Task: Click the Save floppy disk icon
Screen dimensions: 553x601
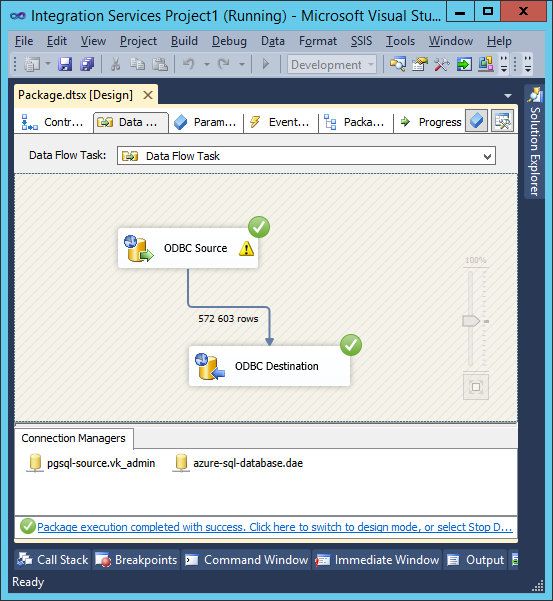Action: (65, 64)
